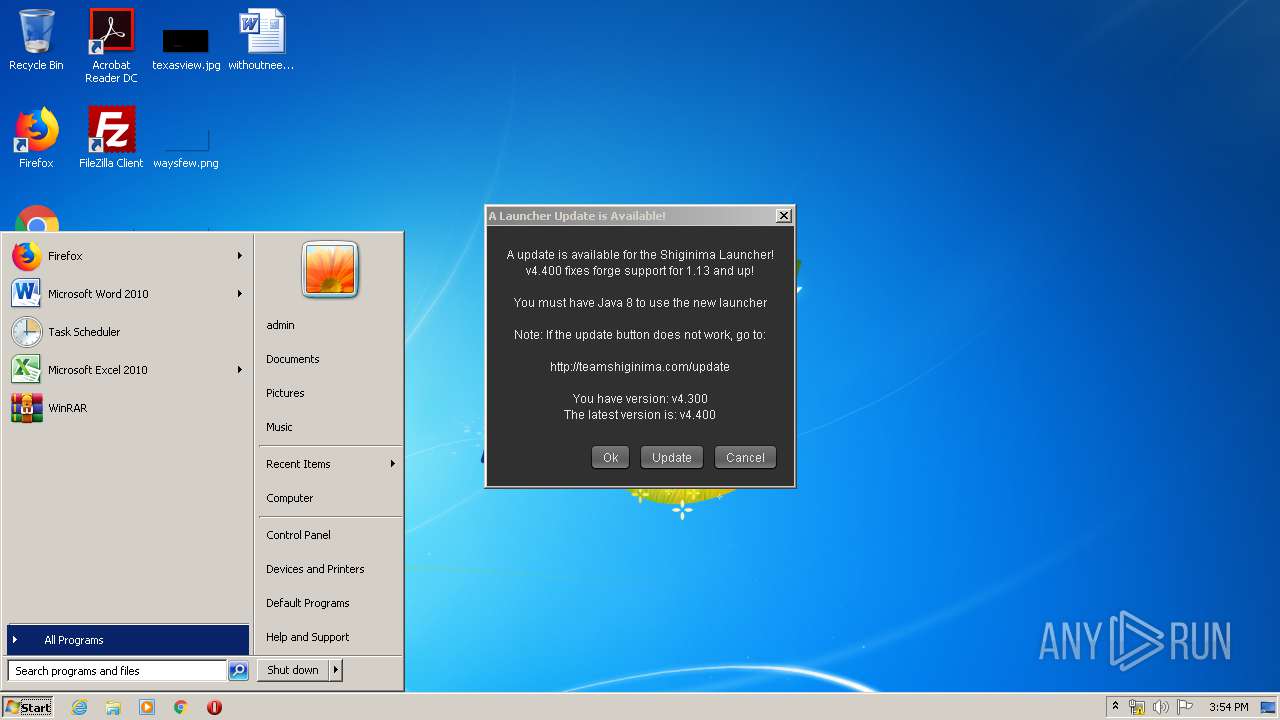
Task: Click the Show desktop button
Action: [x=1268, y=707]
